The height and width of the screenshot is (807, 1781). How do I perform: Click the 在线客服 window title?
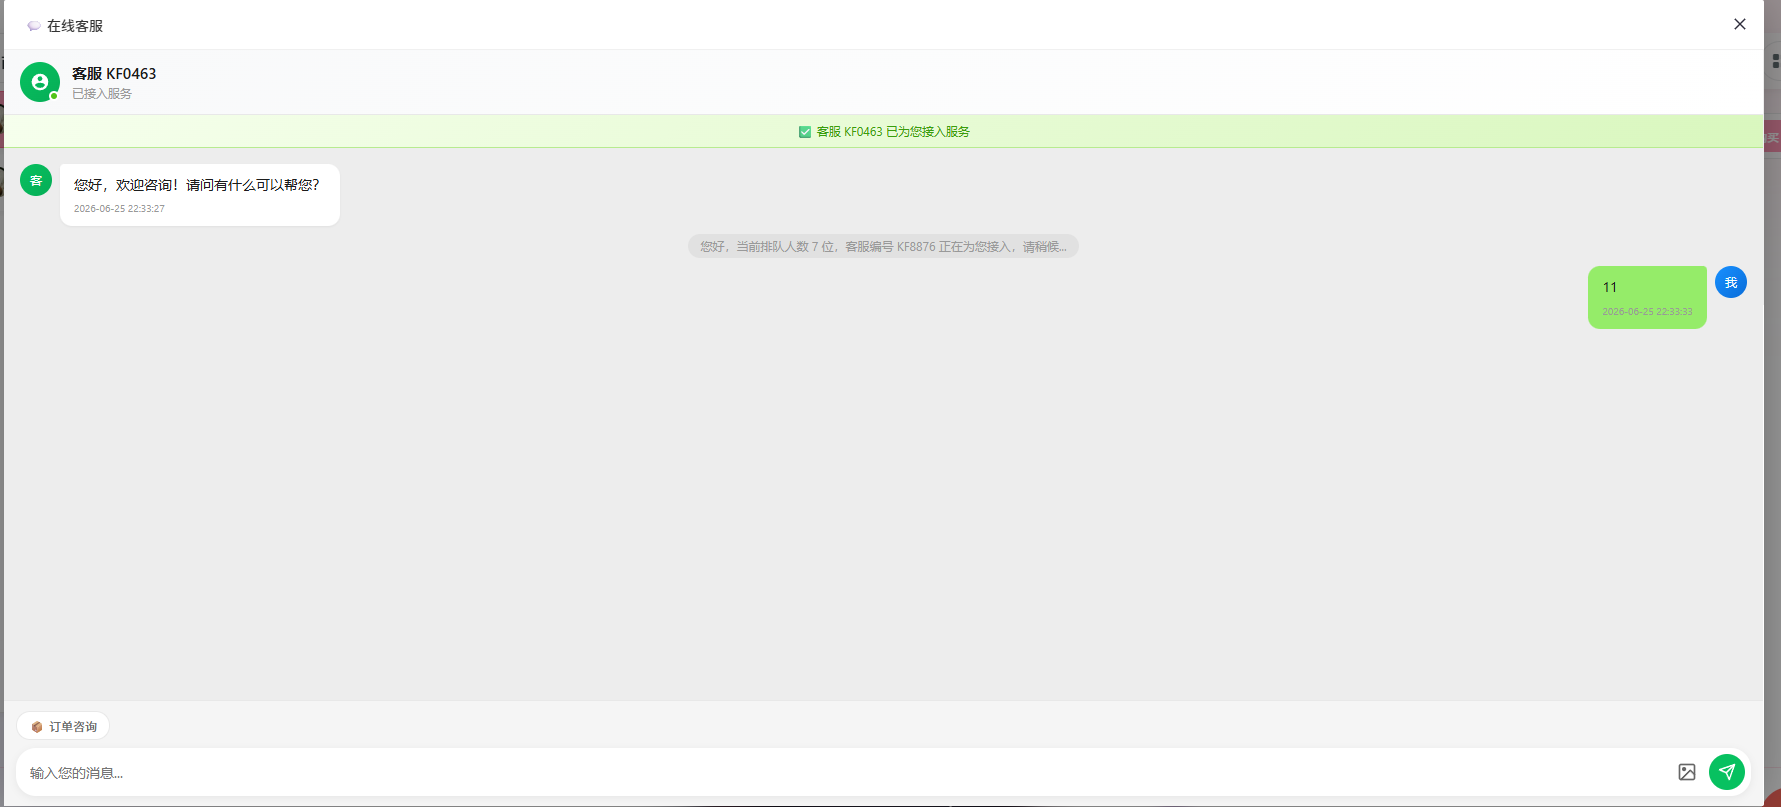75,26
